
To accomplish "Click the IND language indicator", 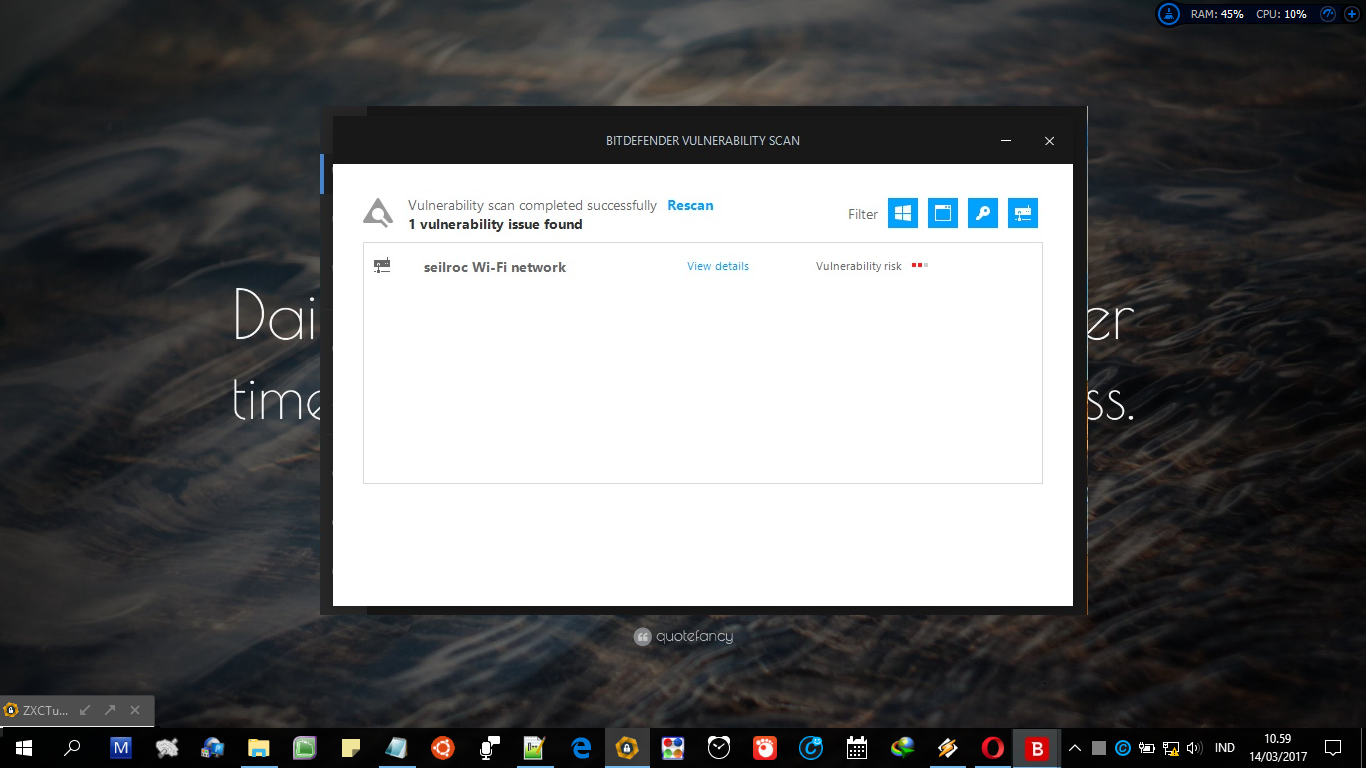I will pyautogui.click(x=1224, y=747).
